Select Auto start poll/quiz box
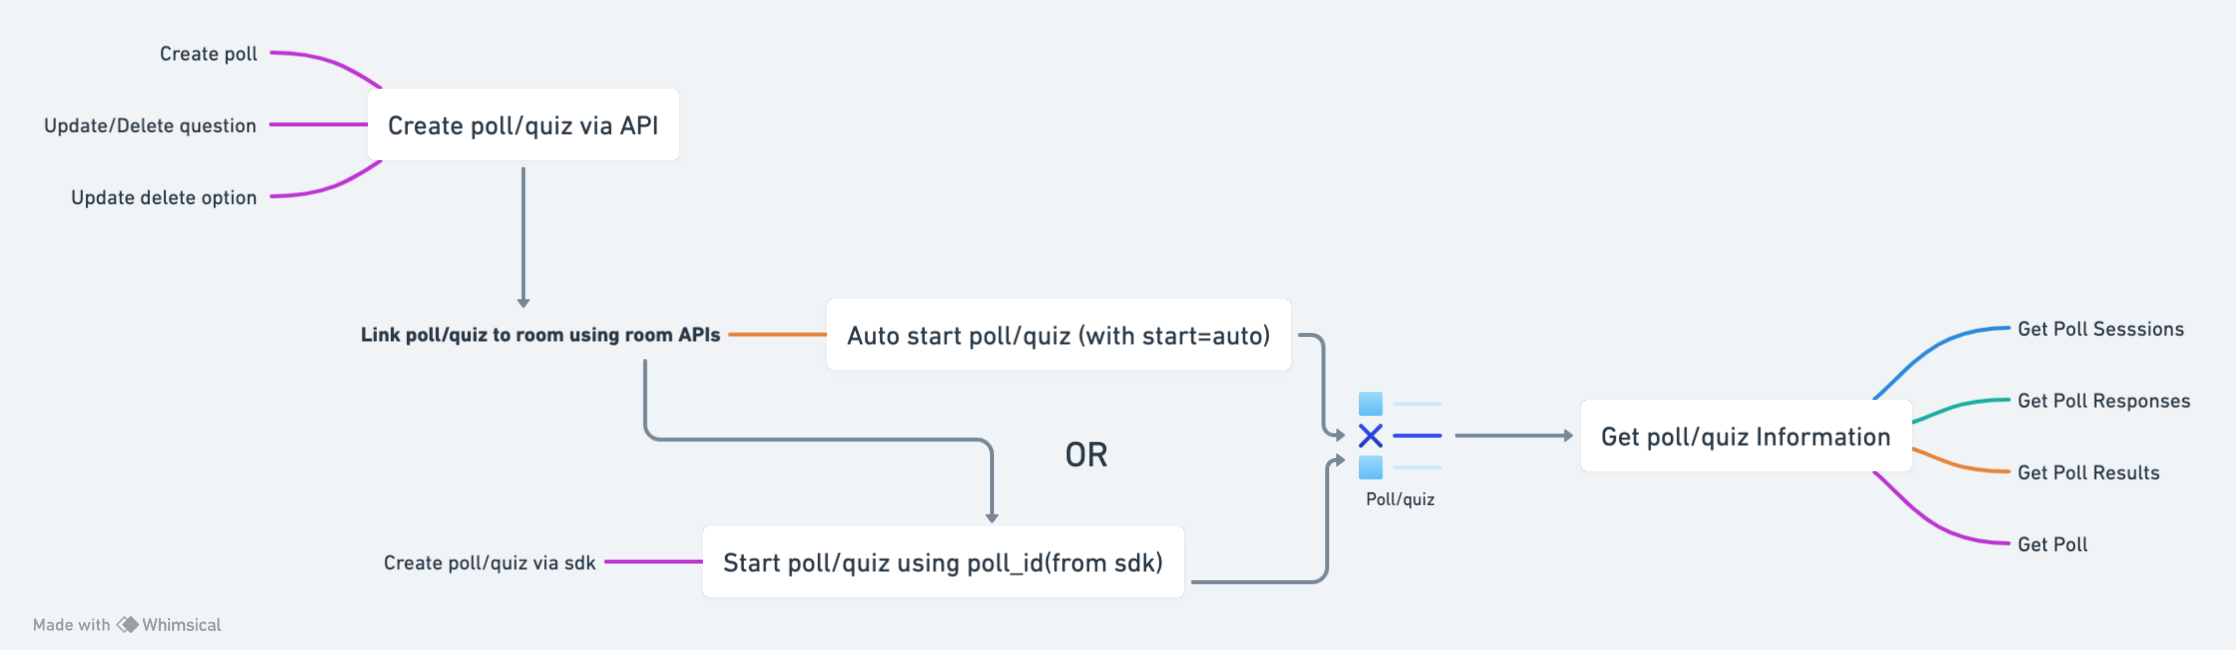Image resolution: width=2236 pixels, height=650 pixels. point(1058,335)
